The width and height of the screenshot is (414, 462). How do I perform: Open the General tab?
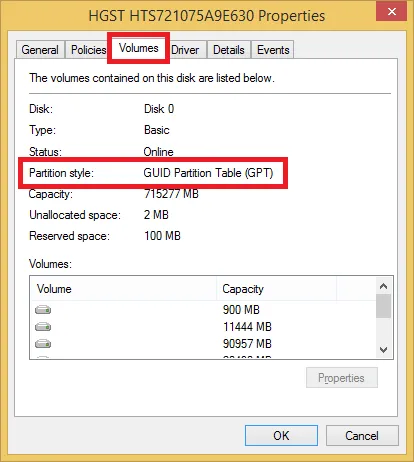coord(40,50)
